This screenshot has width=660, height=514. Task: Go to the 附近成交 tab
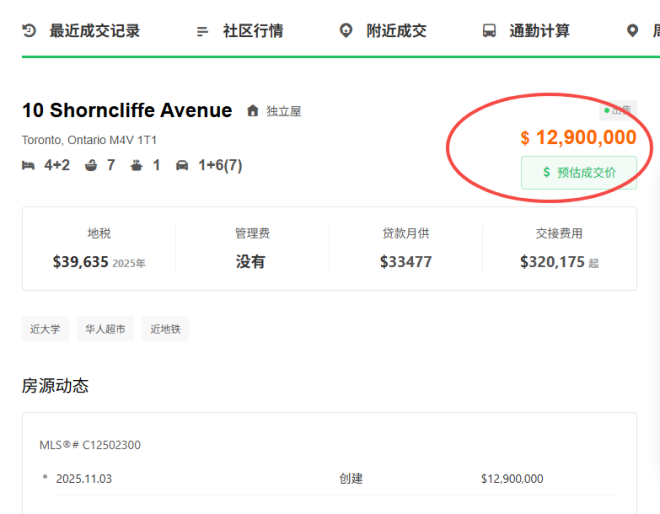[396, 31]
